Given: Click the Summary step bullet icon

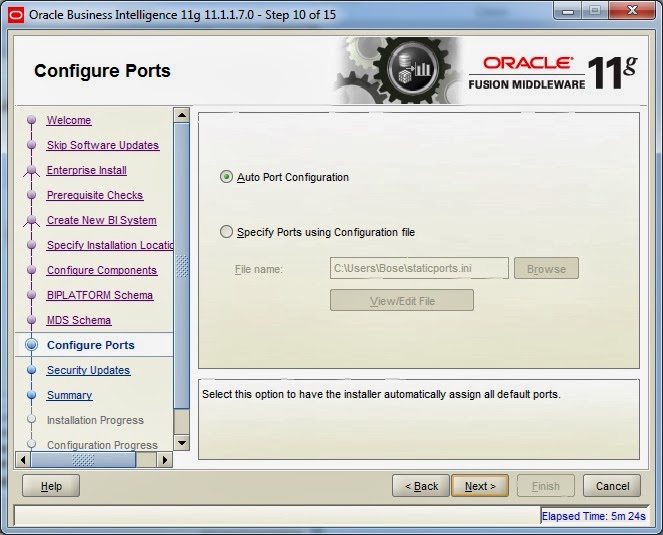Looking at the screenshot, I should tap(31, 395).
